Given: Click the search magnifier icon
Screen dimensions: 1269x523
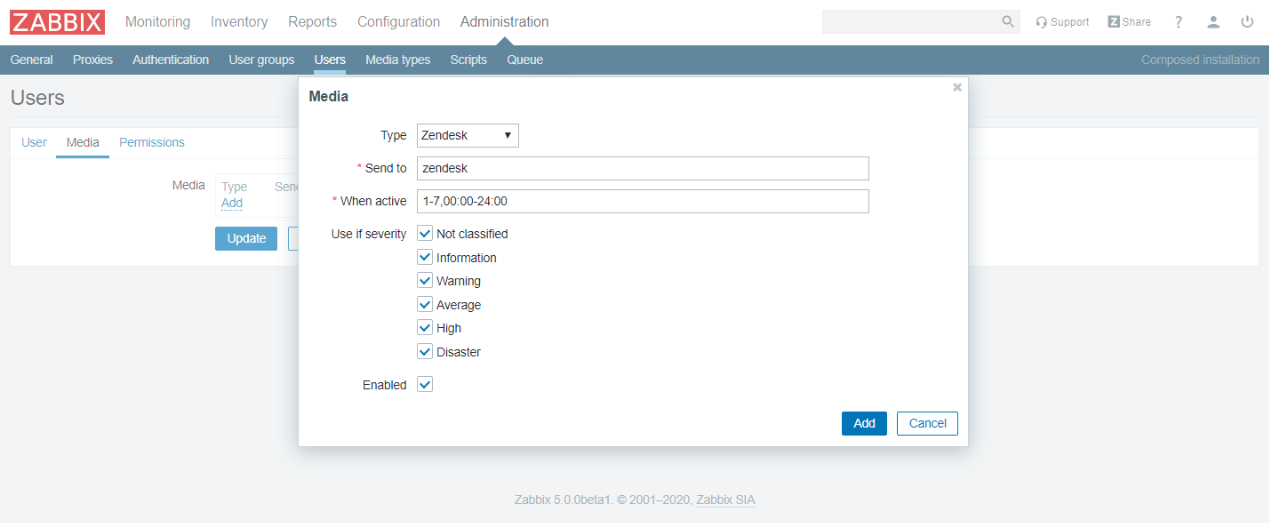Looking at the screenshot, I should [x=1008, y=22].
